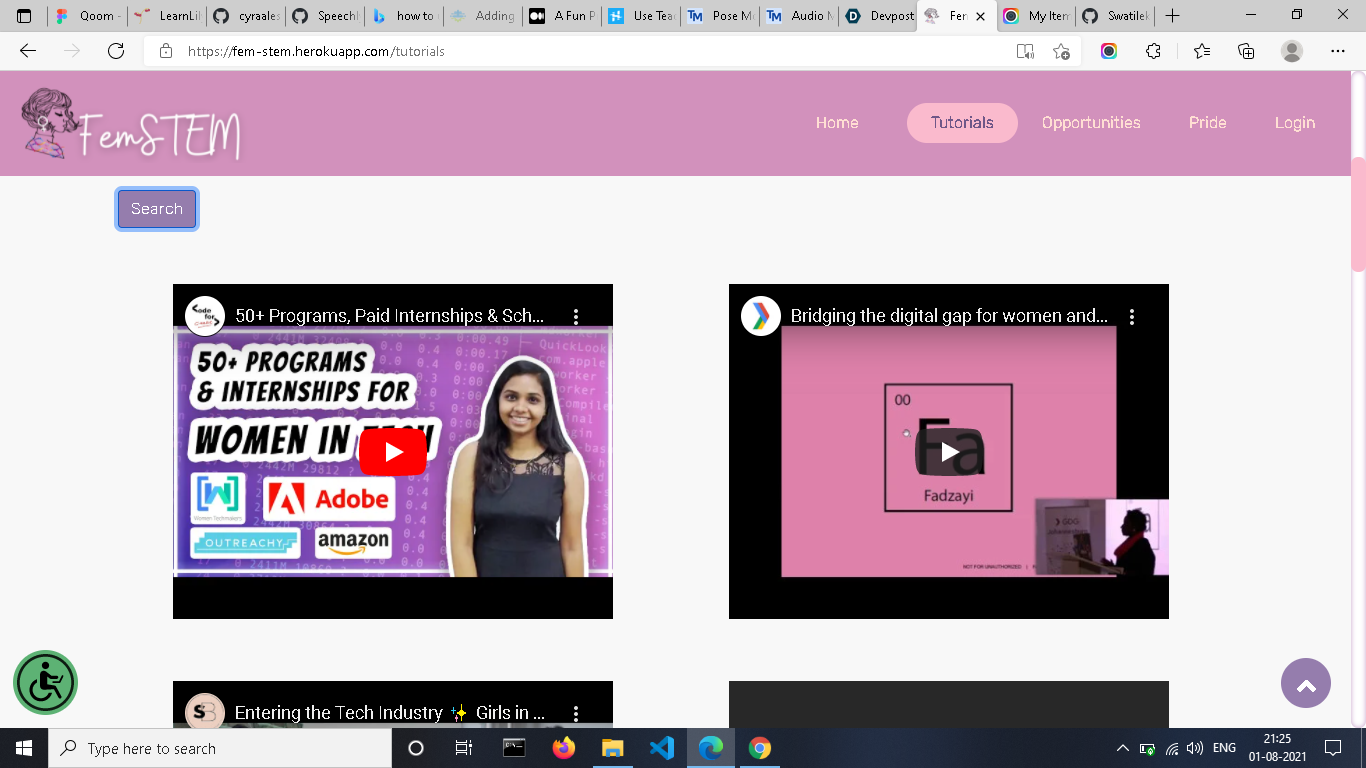Viewport: 1366px width, 768px height.
Task: Open Visual Studio Code from taskbar
Action: tap(662, 748)
